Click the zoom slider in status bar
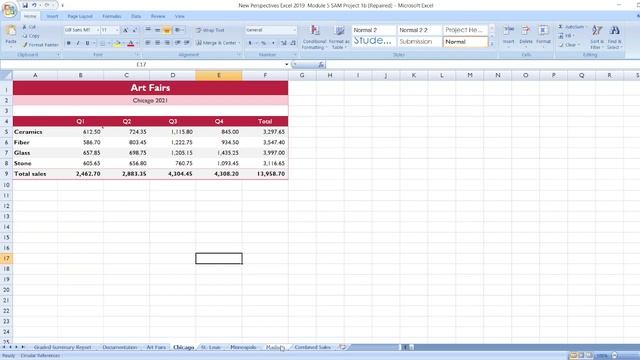This screenshot has height=360, width=640. [615, 356]
